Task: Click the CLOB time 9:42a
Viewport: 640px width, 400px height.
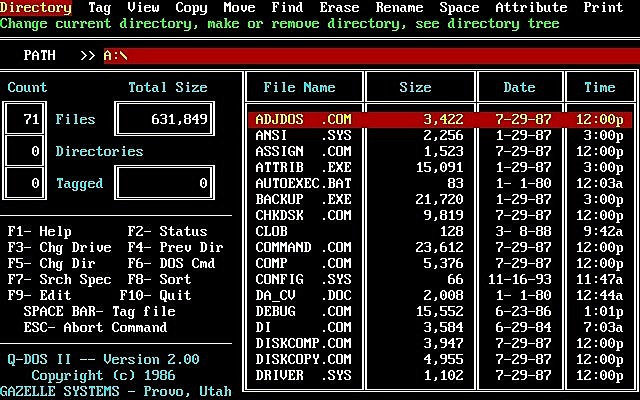Action: (603, 231)
